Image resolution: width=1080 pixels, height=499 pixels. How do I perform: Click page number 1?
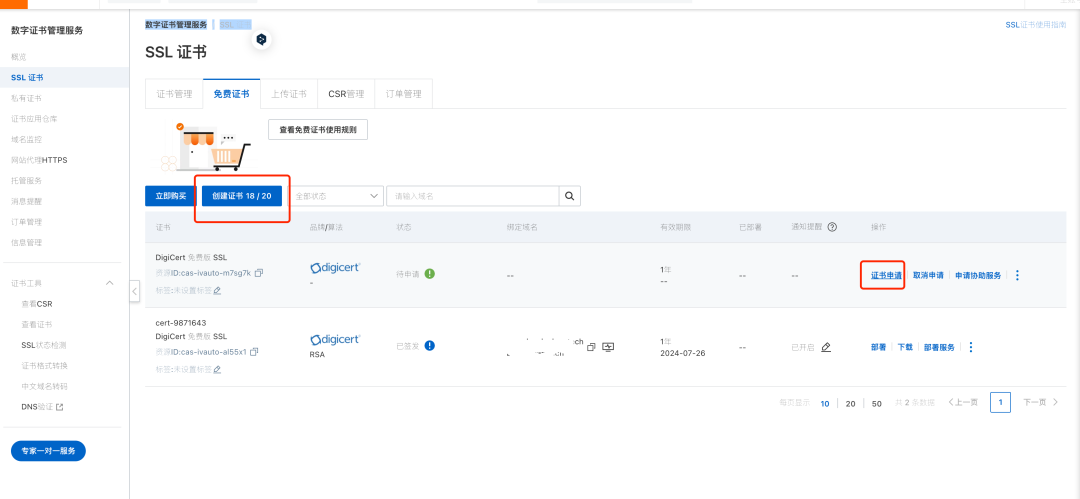(1000, 403)
